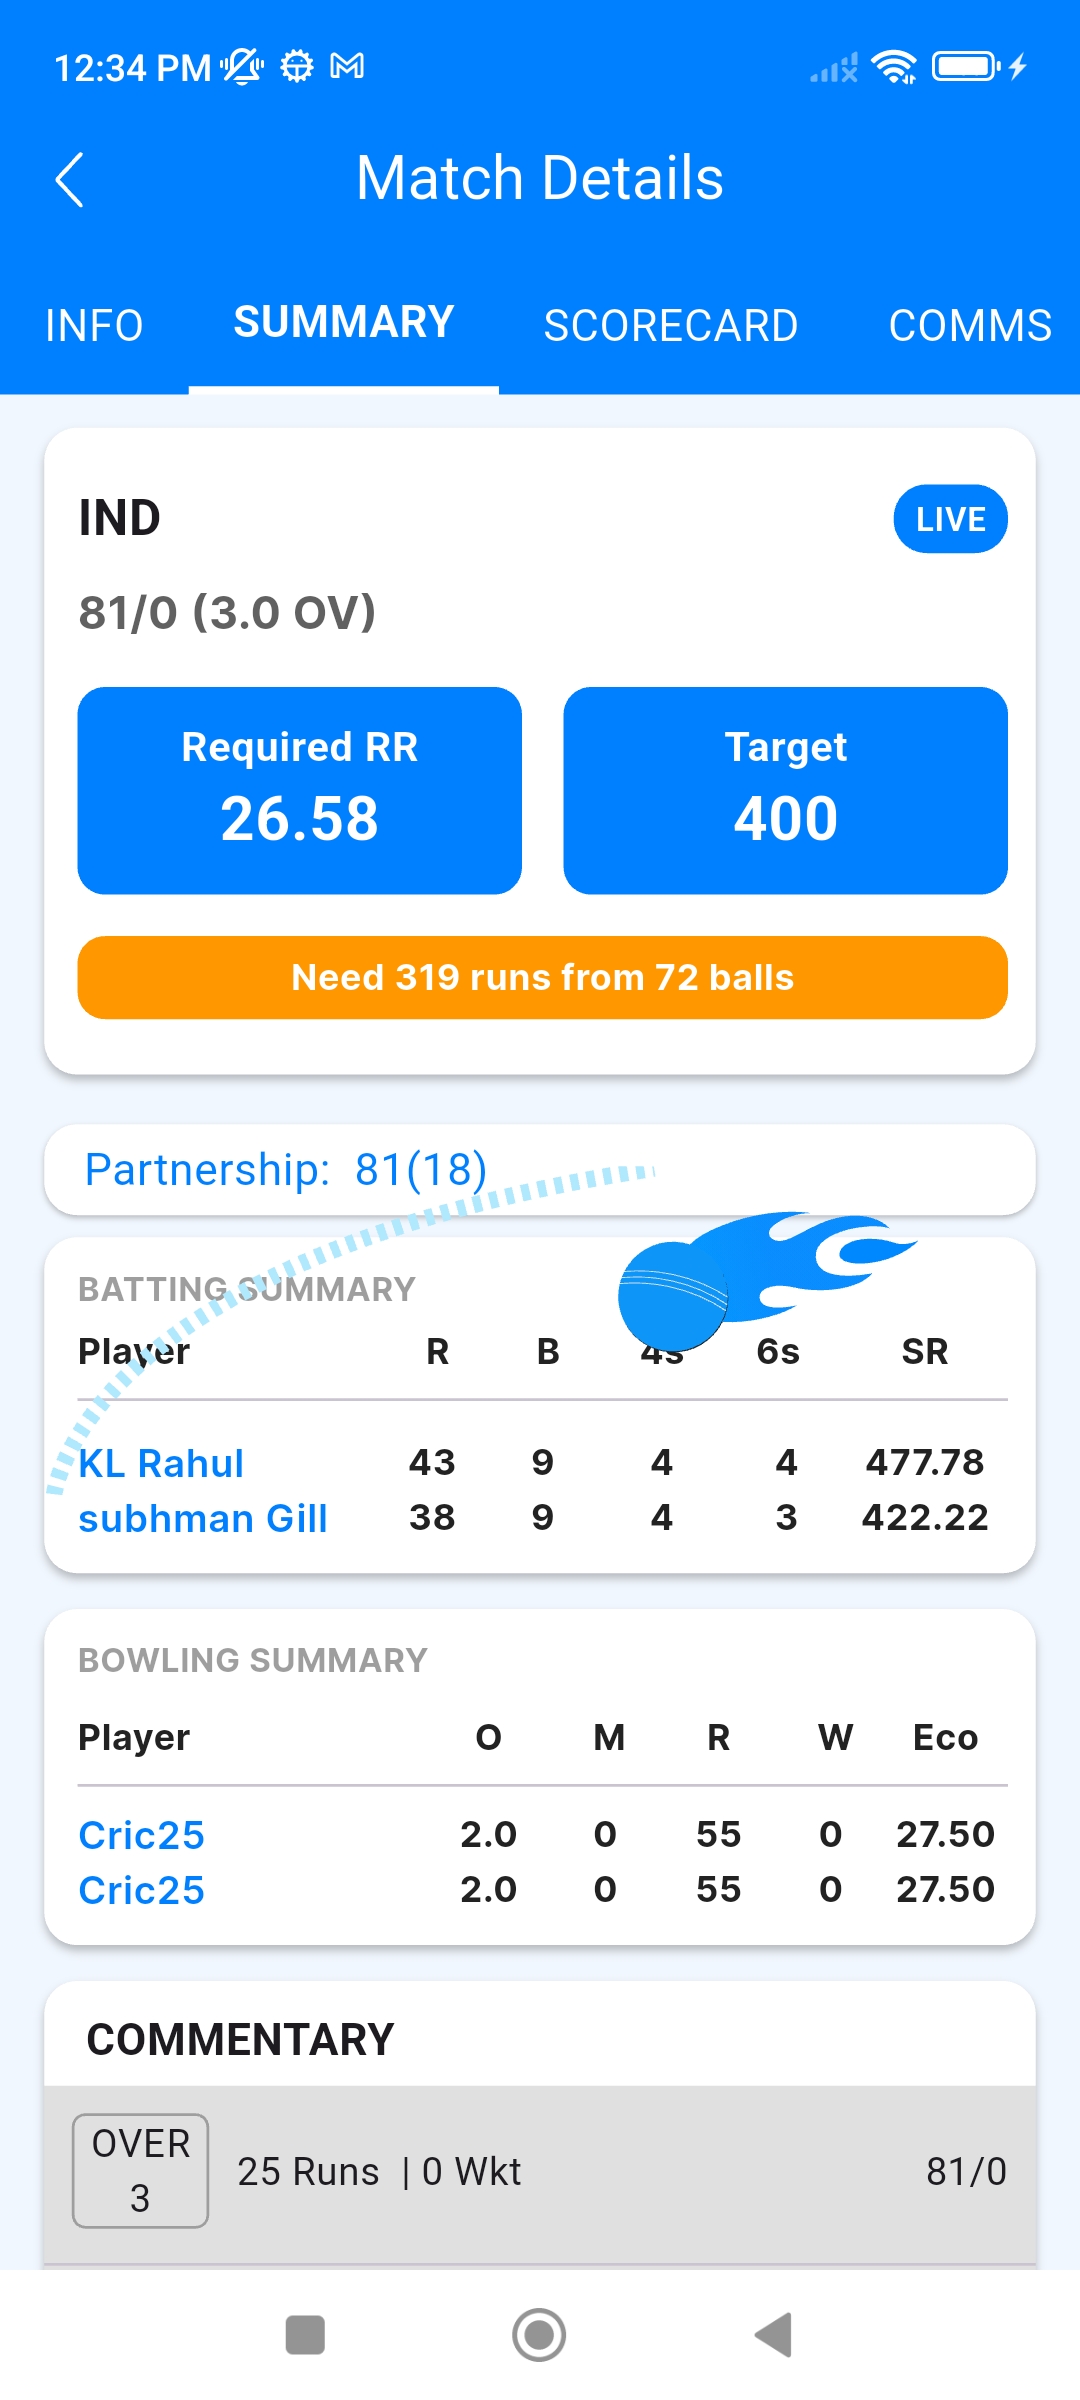The height and width of the screenshot is (2400, 1080).
Task: Tap the Required RR card
Action: 300,790
